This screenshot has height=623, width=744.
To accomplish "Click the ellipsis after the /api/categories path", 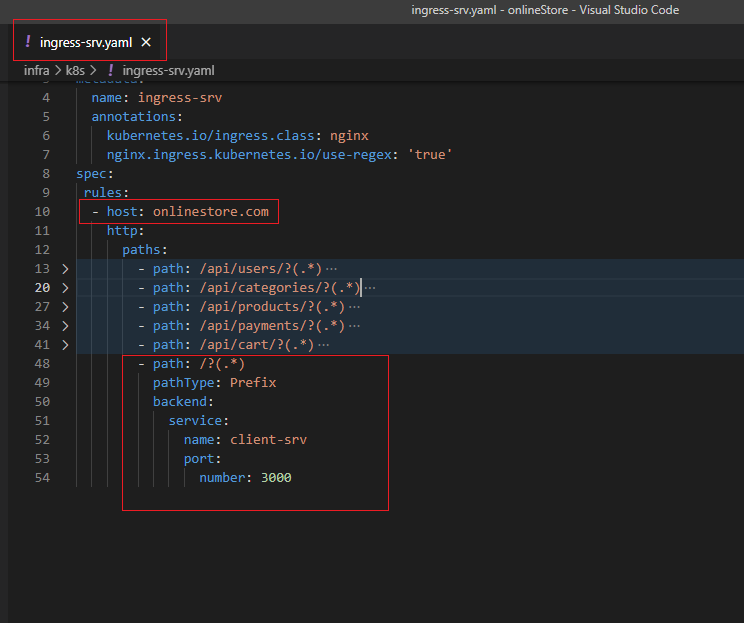I will coord(370,288).
